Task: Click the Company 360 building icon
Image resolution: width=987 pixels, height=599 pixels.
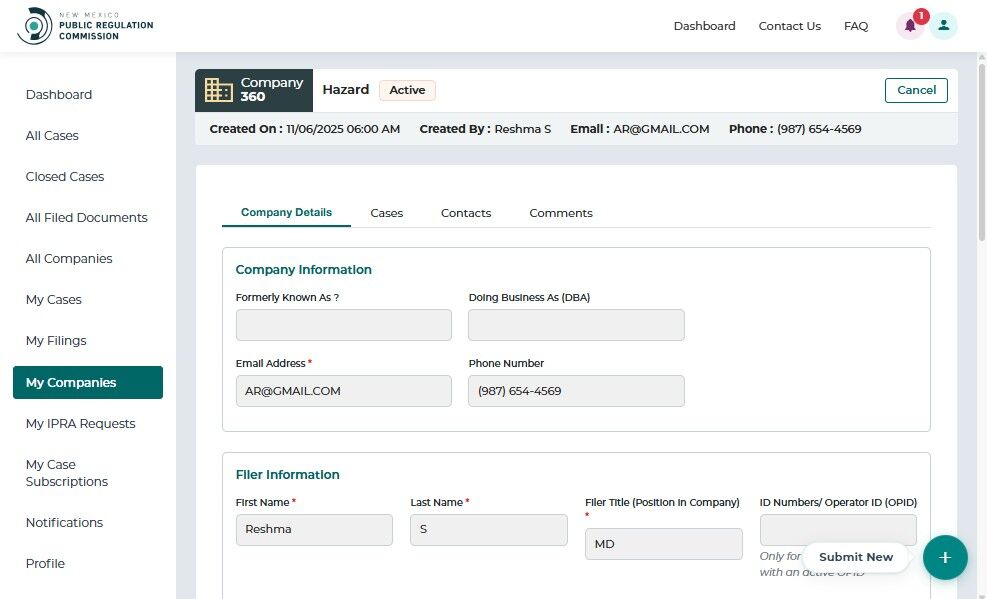Action: coord(219,90)
